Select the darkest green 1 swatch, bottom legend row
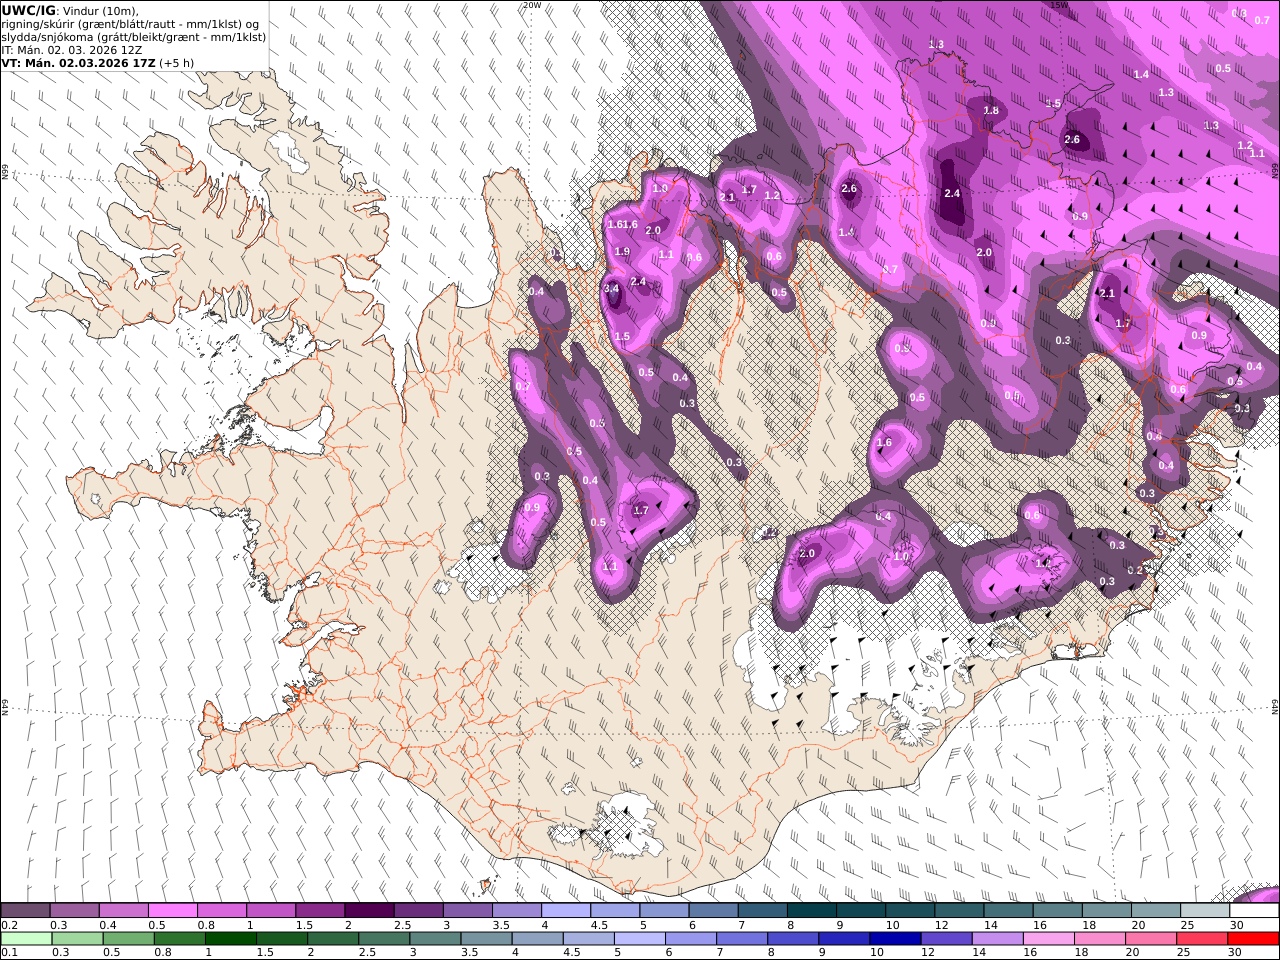This screenshot has width=1280, height=960. click(x=230, y=938)
